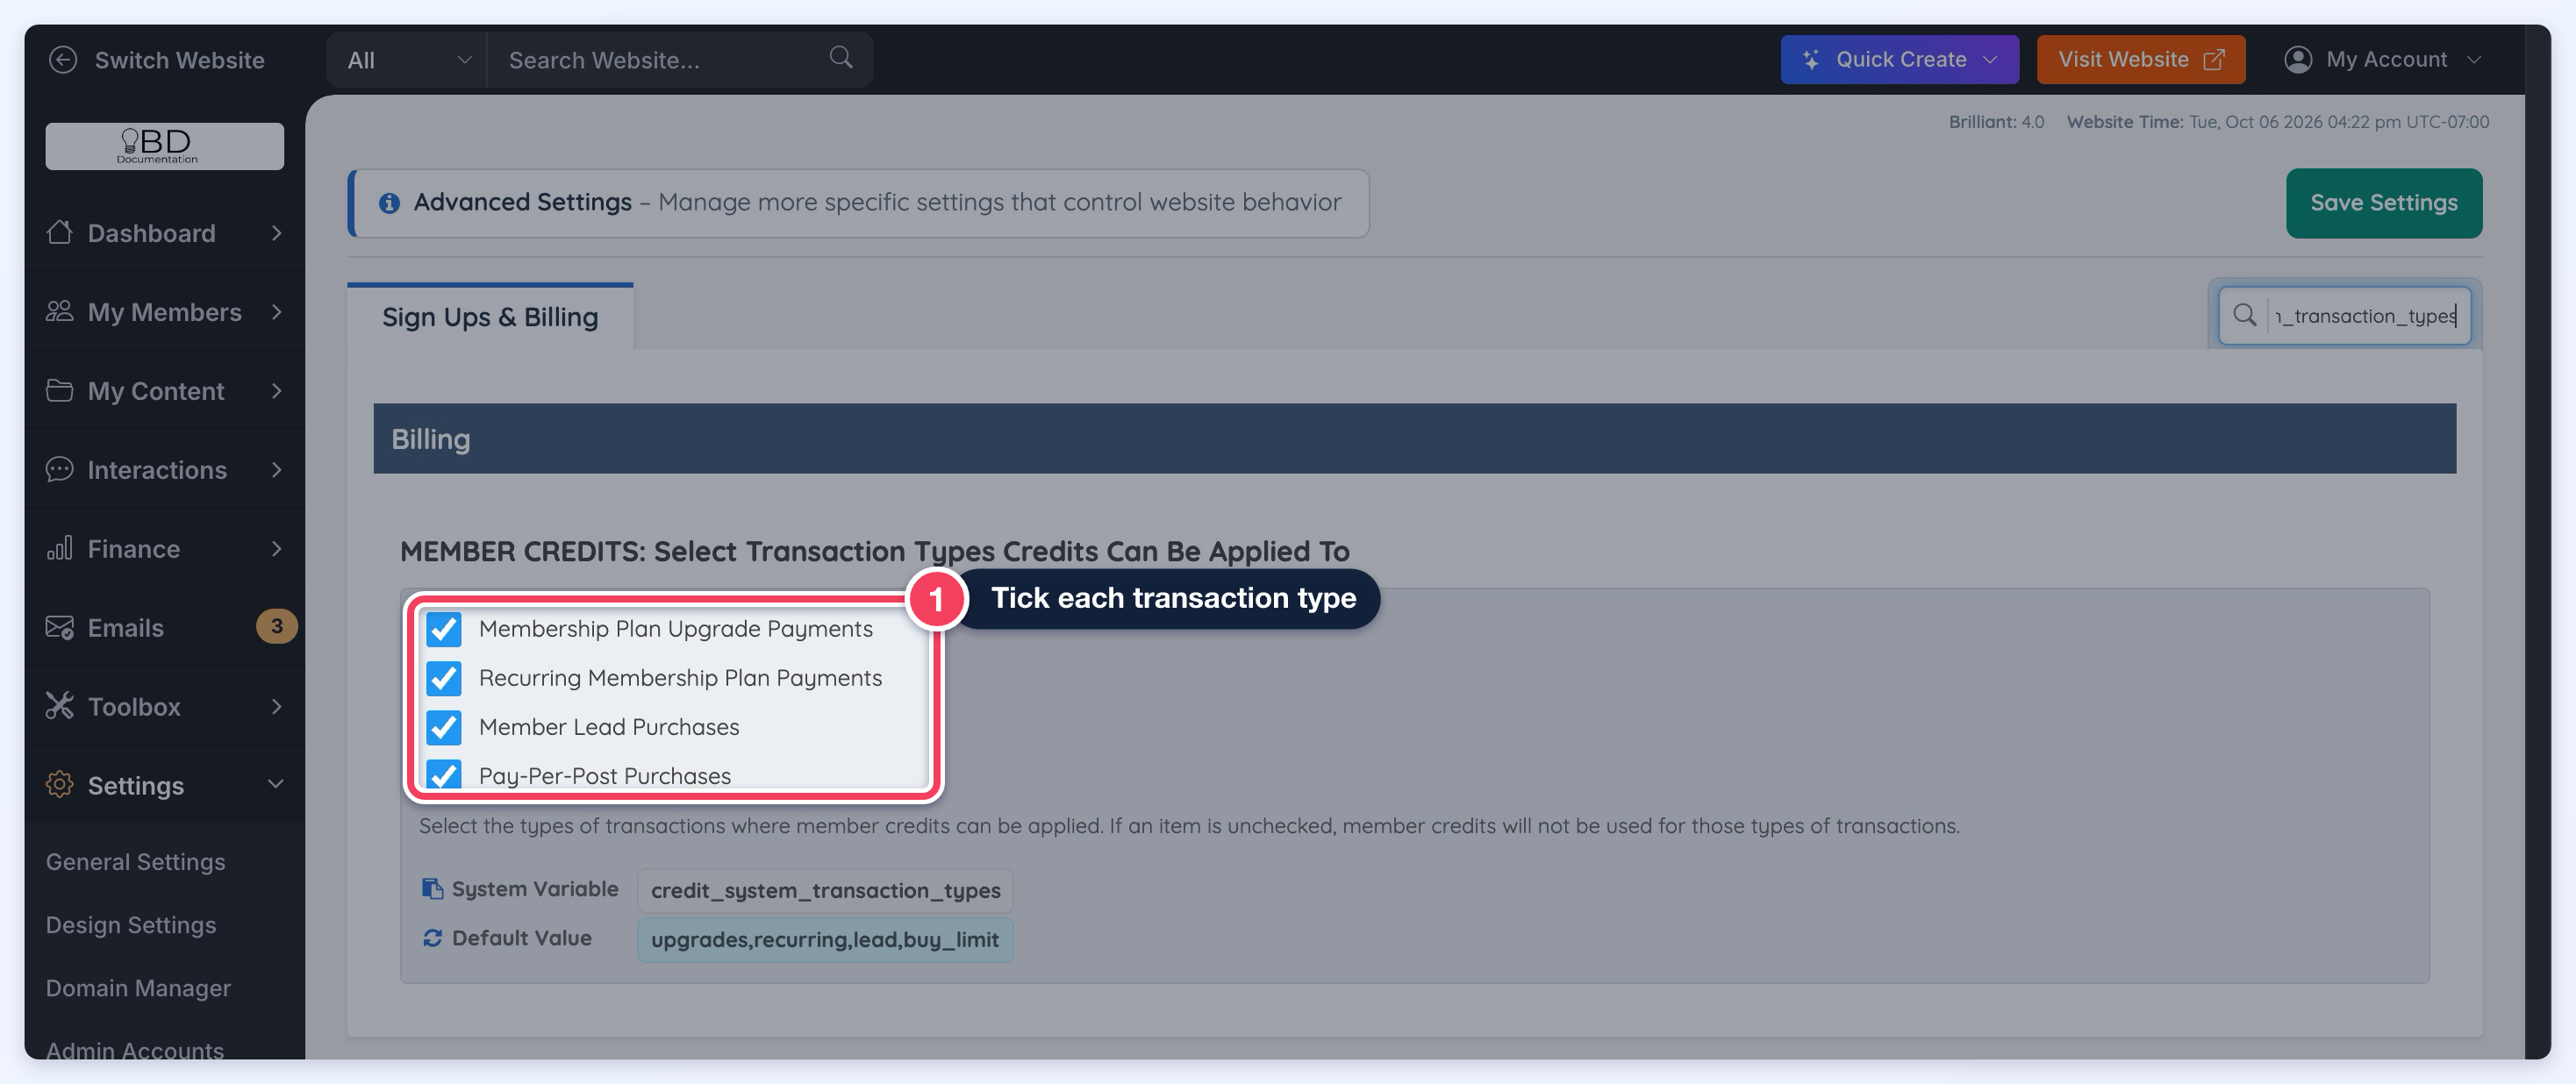
Task: Open Domain Manager in sidebar
Action: pyautogui.click(x=138, y=987)
